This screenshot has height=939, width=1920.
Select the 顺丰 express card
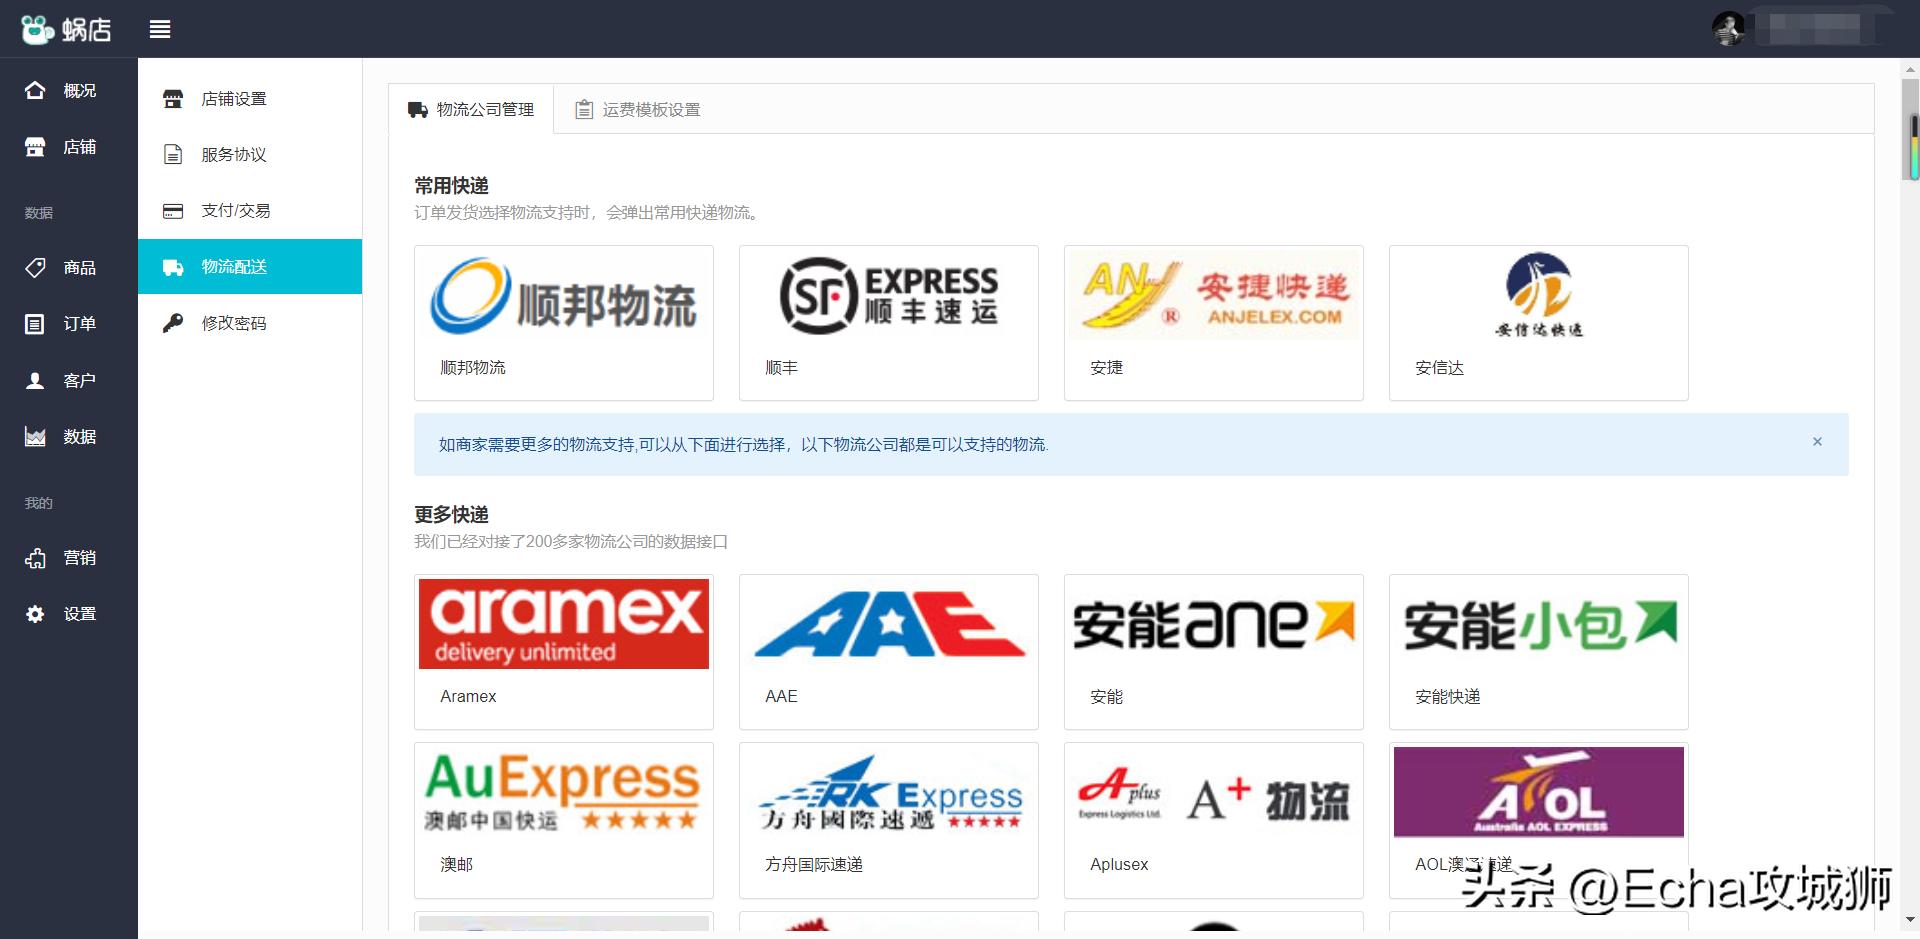click(888, 322)
